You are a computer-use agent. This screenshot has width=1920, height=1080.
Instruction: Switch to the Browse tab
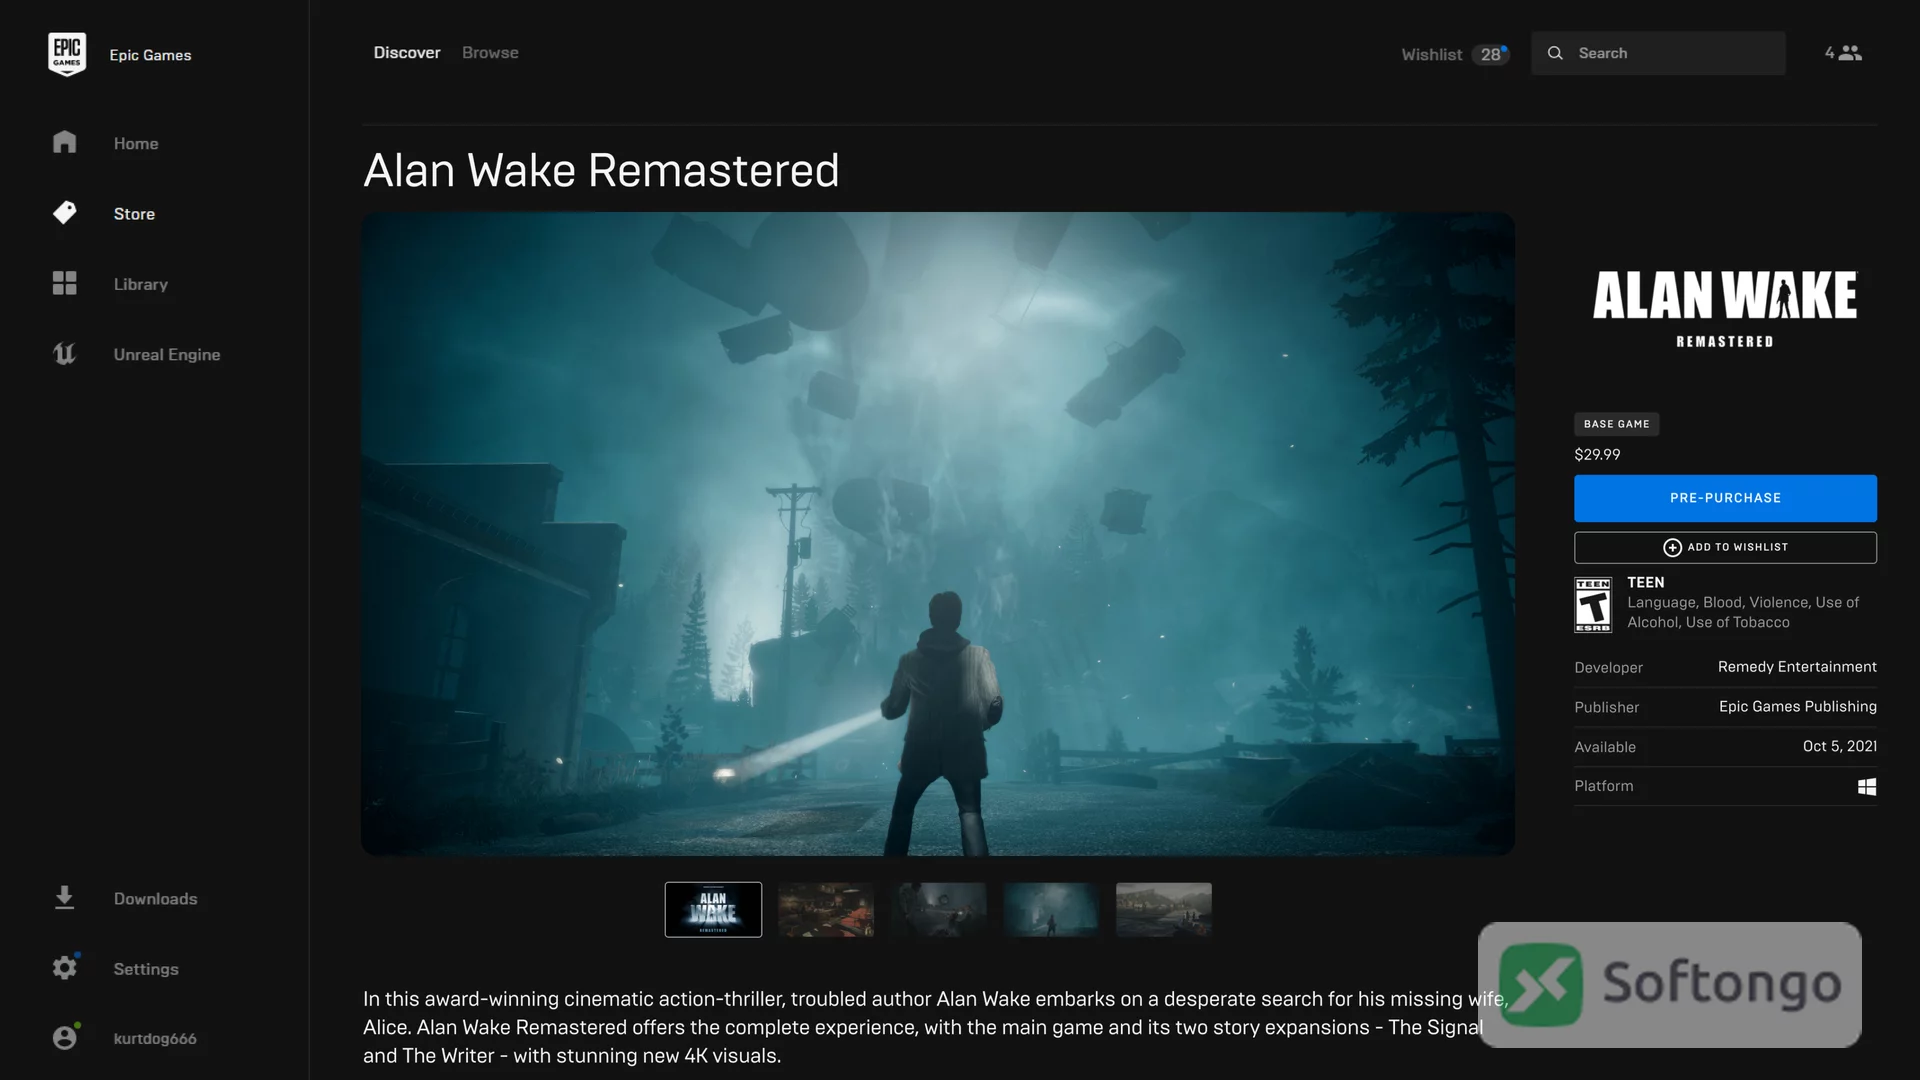[490, 53]
